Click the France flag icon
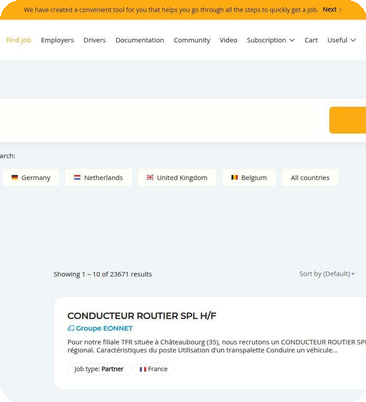This screenshot has width=366, height=402. 143,369
